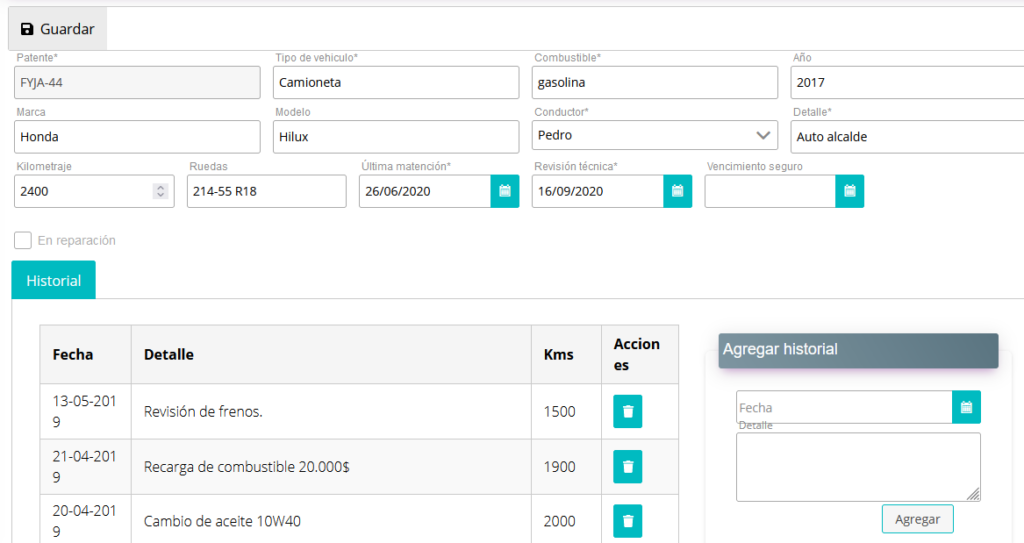
Task: Switch to the Historial tab
Action: (x=54, y=280)
